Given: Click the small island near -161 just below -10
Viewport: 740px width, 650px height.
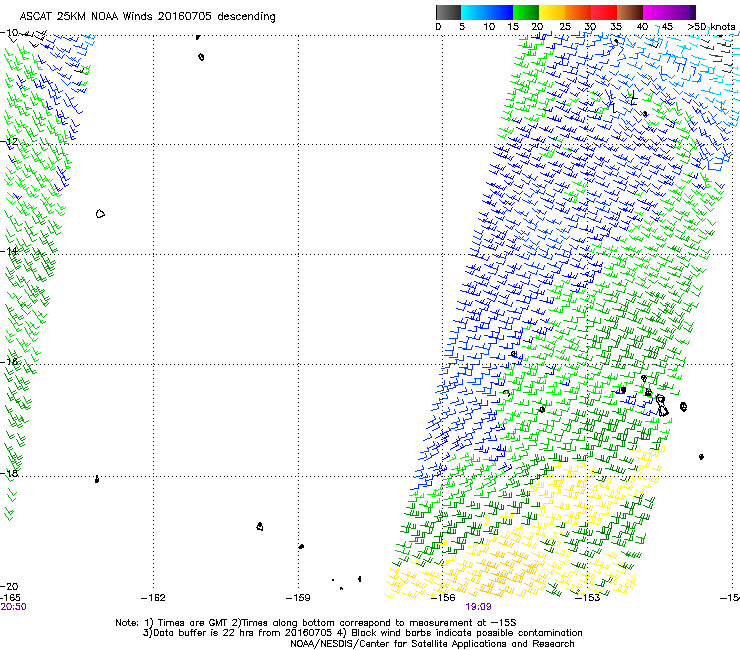Looking at the screenshot, I should [x=201, y=57].
